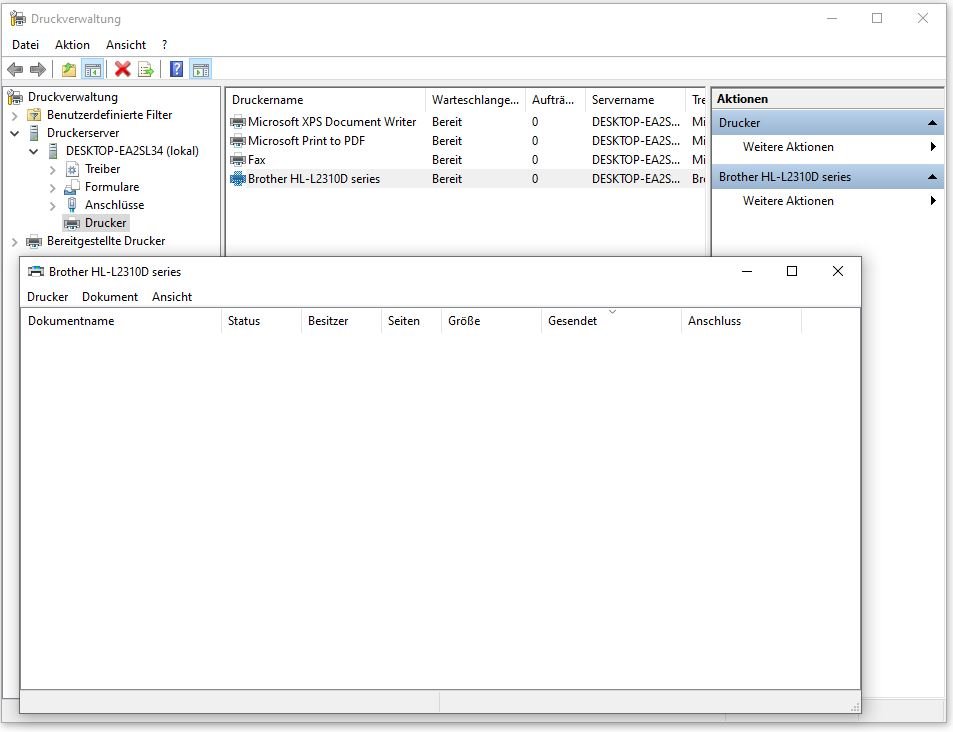Click the Brother HL-L2310D series printer icon in list
Screen dimensions: 953x732
click(x=238, y=179)
